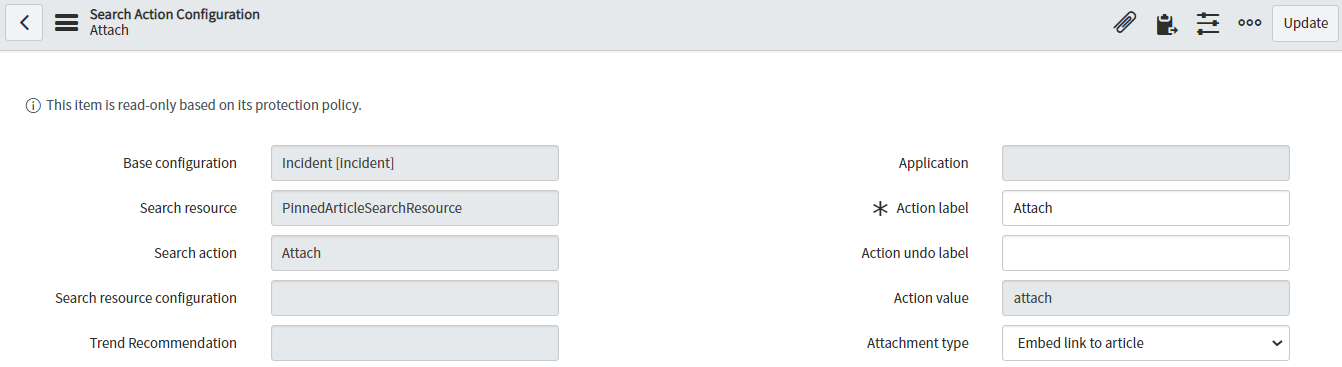Click the Update button
The width and height of the screenshot is (1342, 367).
click(x=1305, y=23)
